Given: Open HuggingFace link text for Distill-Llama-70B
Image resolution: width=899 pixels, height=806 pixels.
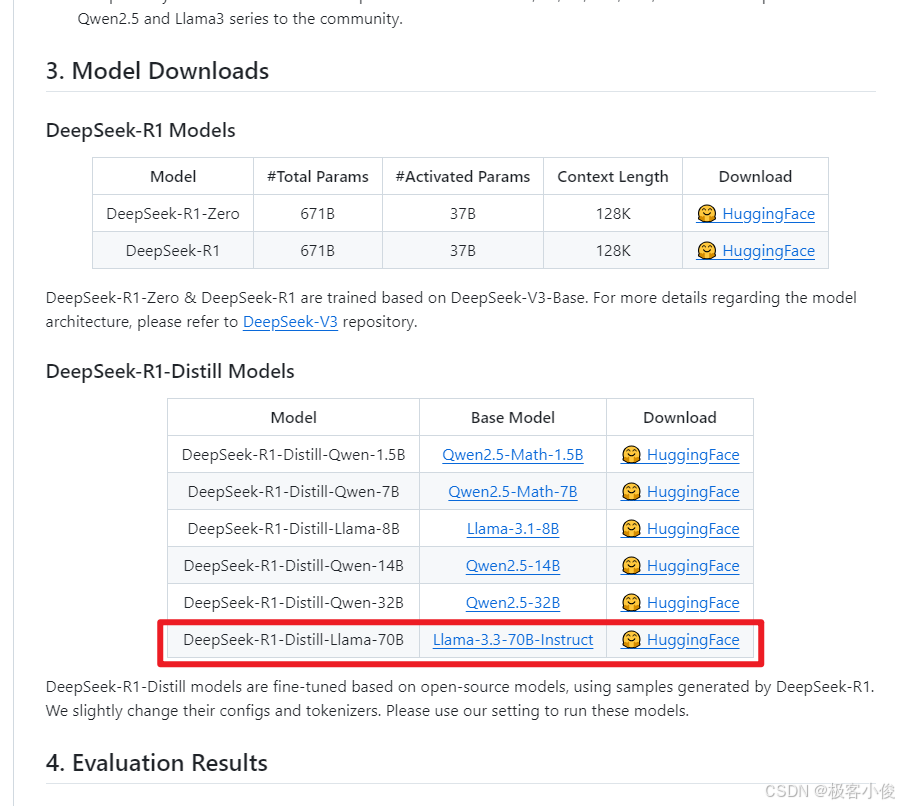Looking at the screenshot, I should point(693,640).
